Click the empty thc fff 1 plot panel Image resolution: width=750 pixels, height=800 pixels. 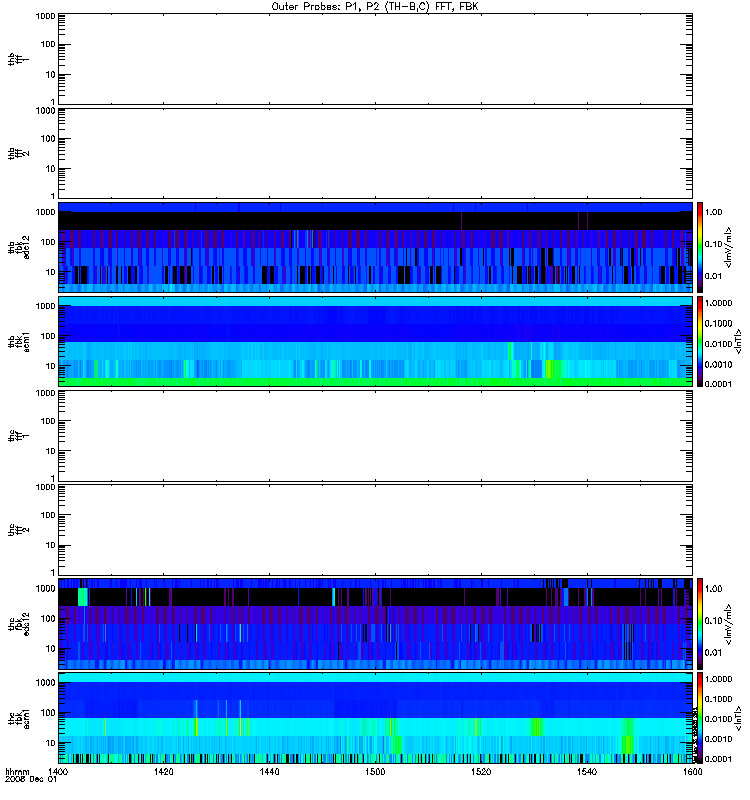click(376, 436)
